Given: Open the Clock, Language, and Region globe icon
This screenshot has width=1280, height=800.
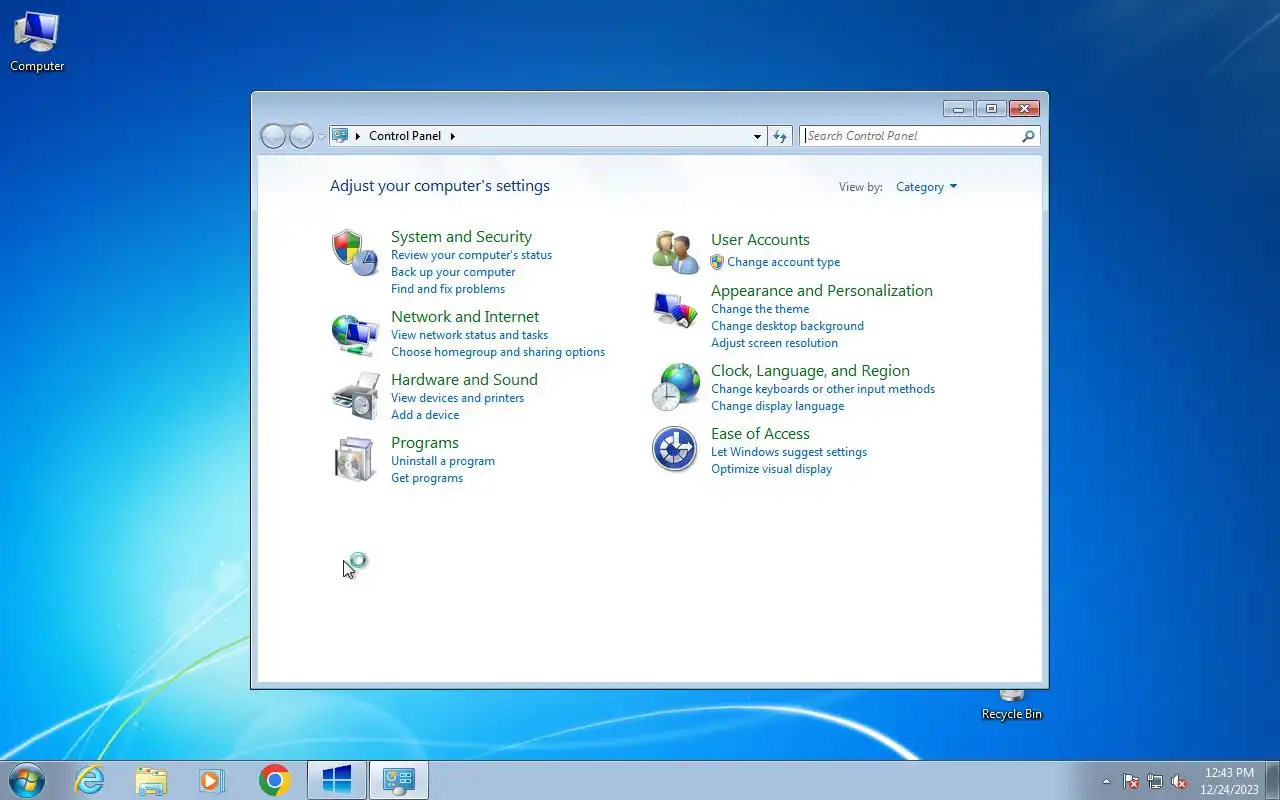Looking at the screenshot, I should point(675,387).
